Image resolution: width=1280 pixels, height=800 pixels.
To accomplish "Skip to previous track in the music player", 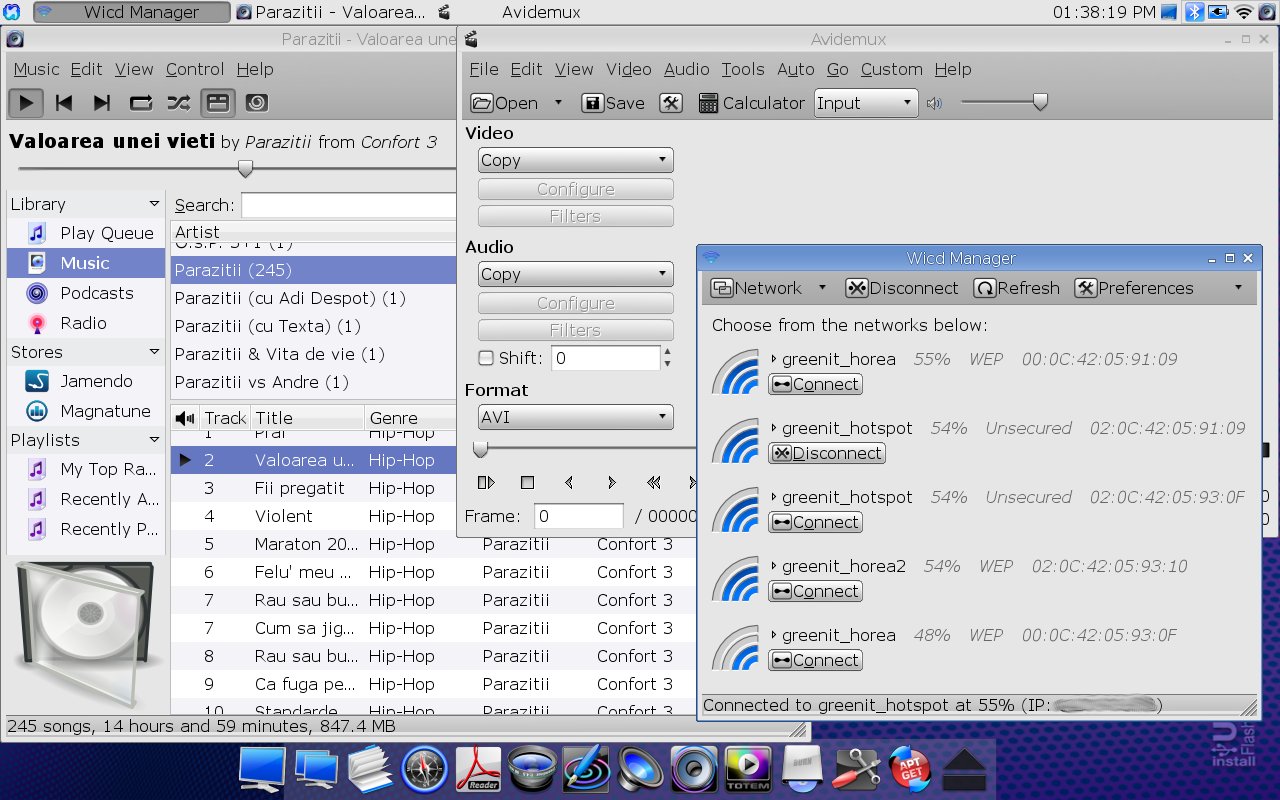I will (64, 102).
